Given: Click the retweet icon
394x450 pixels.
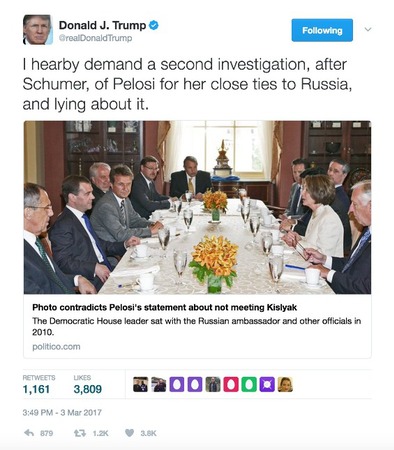Looking at the screenshot, I should click(x=79, y=433).
